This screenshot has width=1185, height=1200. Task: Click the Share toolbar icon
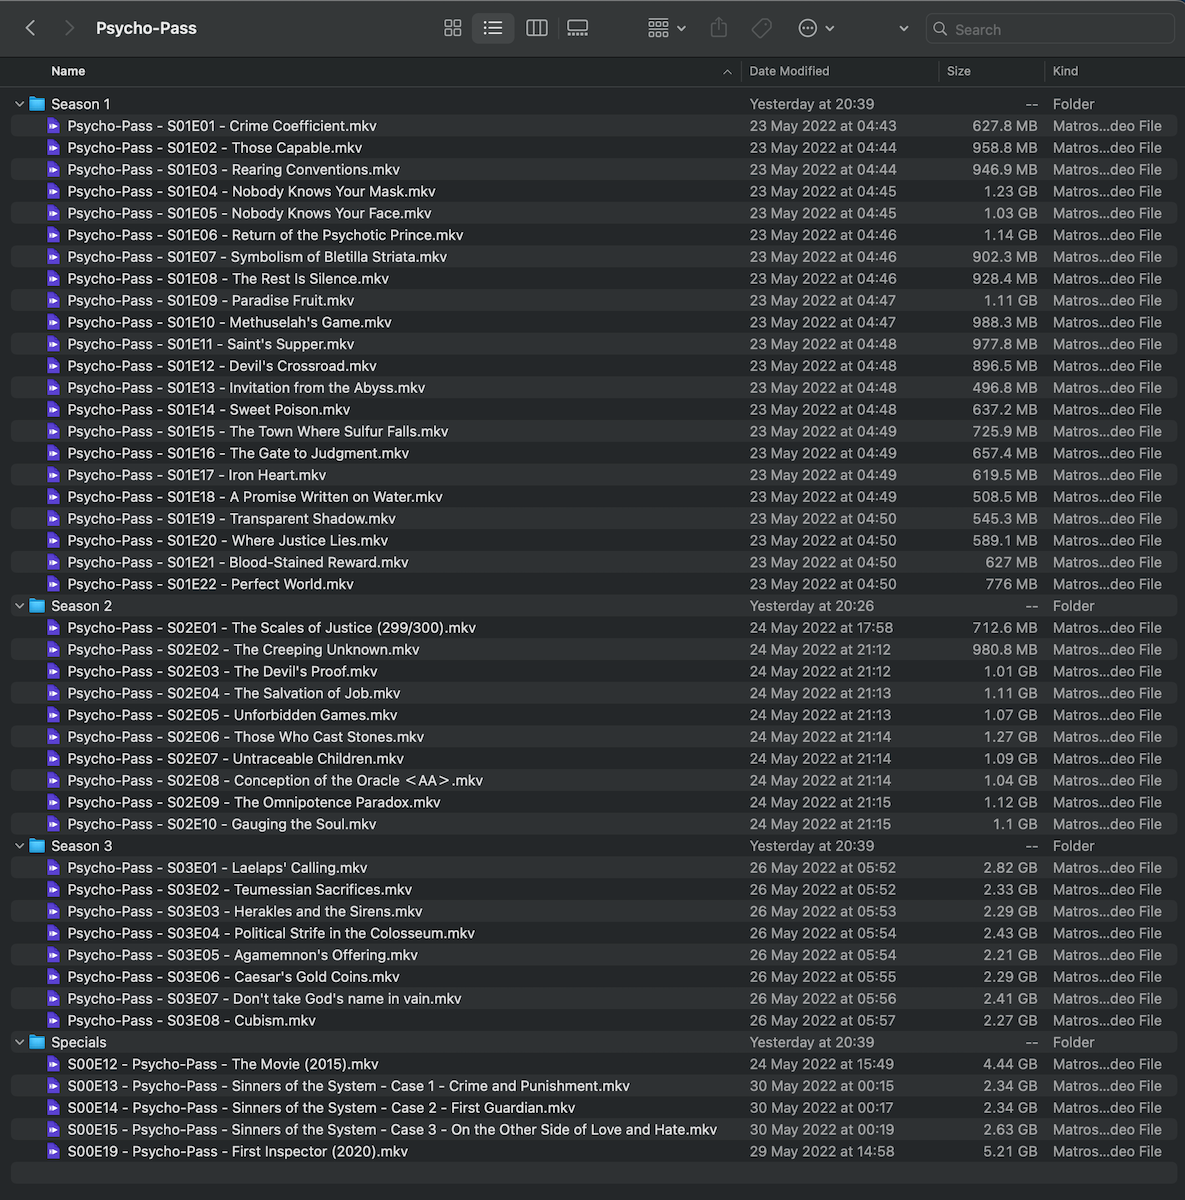click(x=719, y=29)
